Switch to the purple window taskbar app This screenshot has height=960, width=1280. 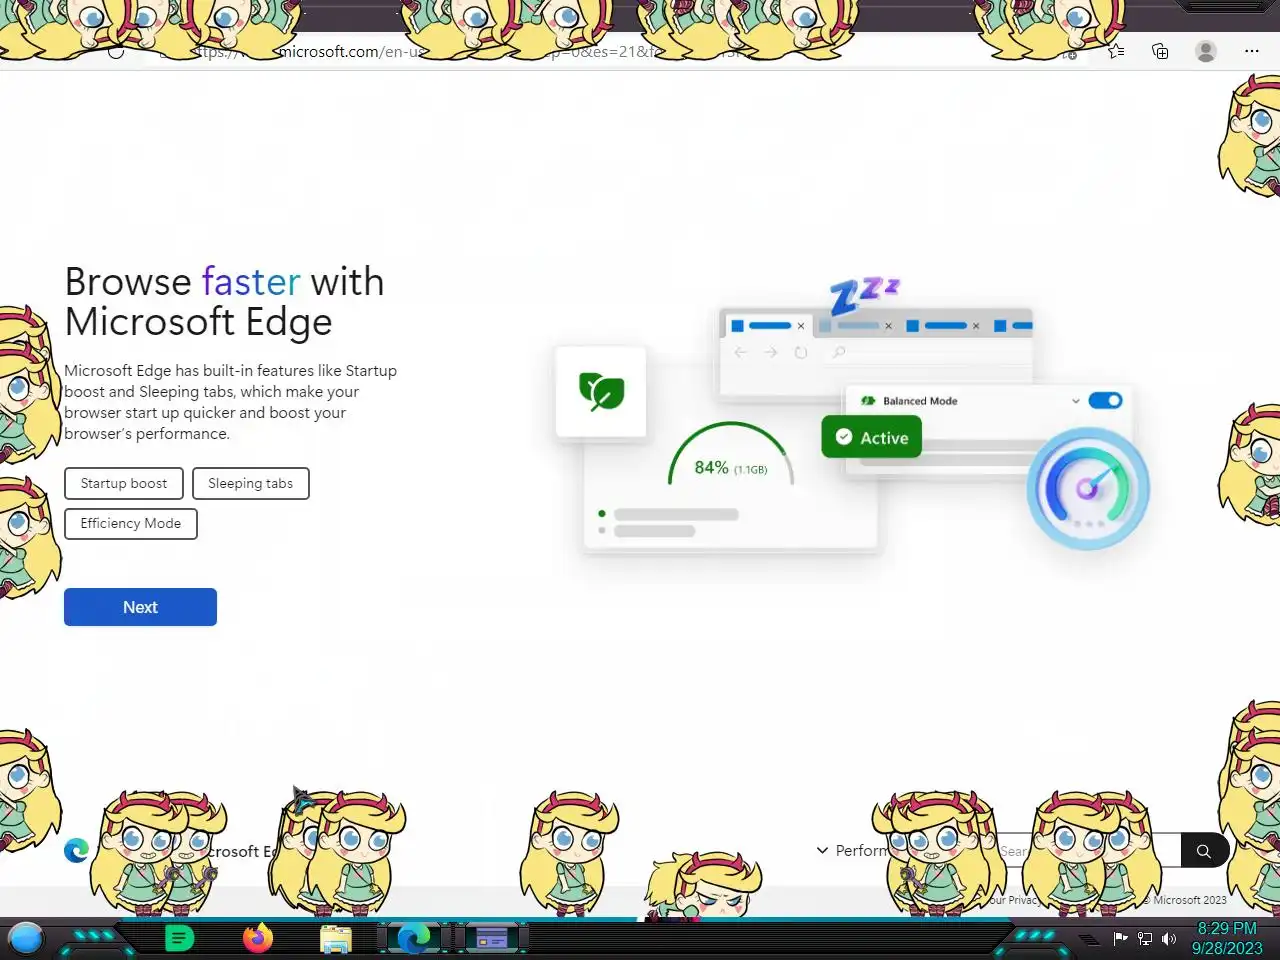coord(491,939)
